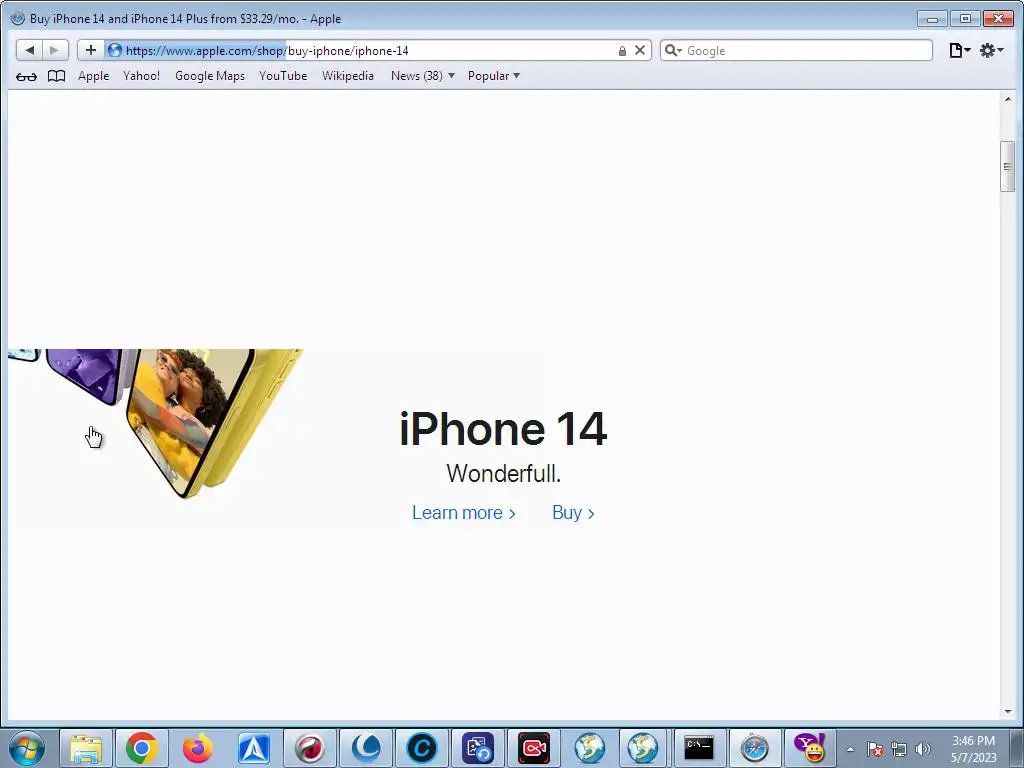Viewport: 1024px width, 768px height.
Task: Open Yahoo Messenger from the taskbar
Action: [x=810, y=748]
